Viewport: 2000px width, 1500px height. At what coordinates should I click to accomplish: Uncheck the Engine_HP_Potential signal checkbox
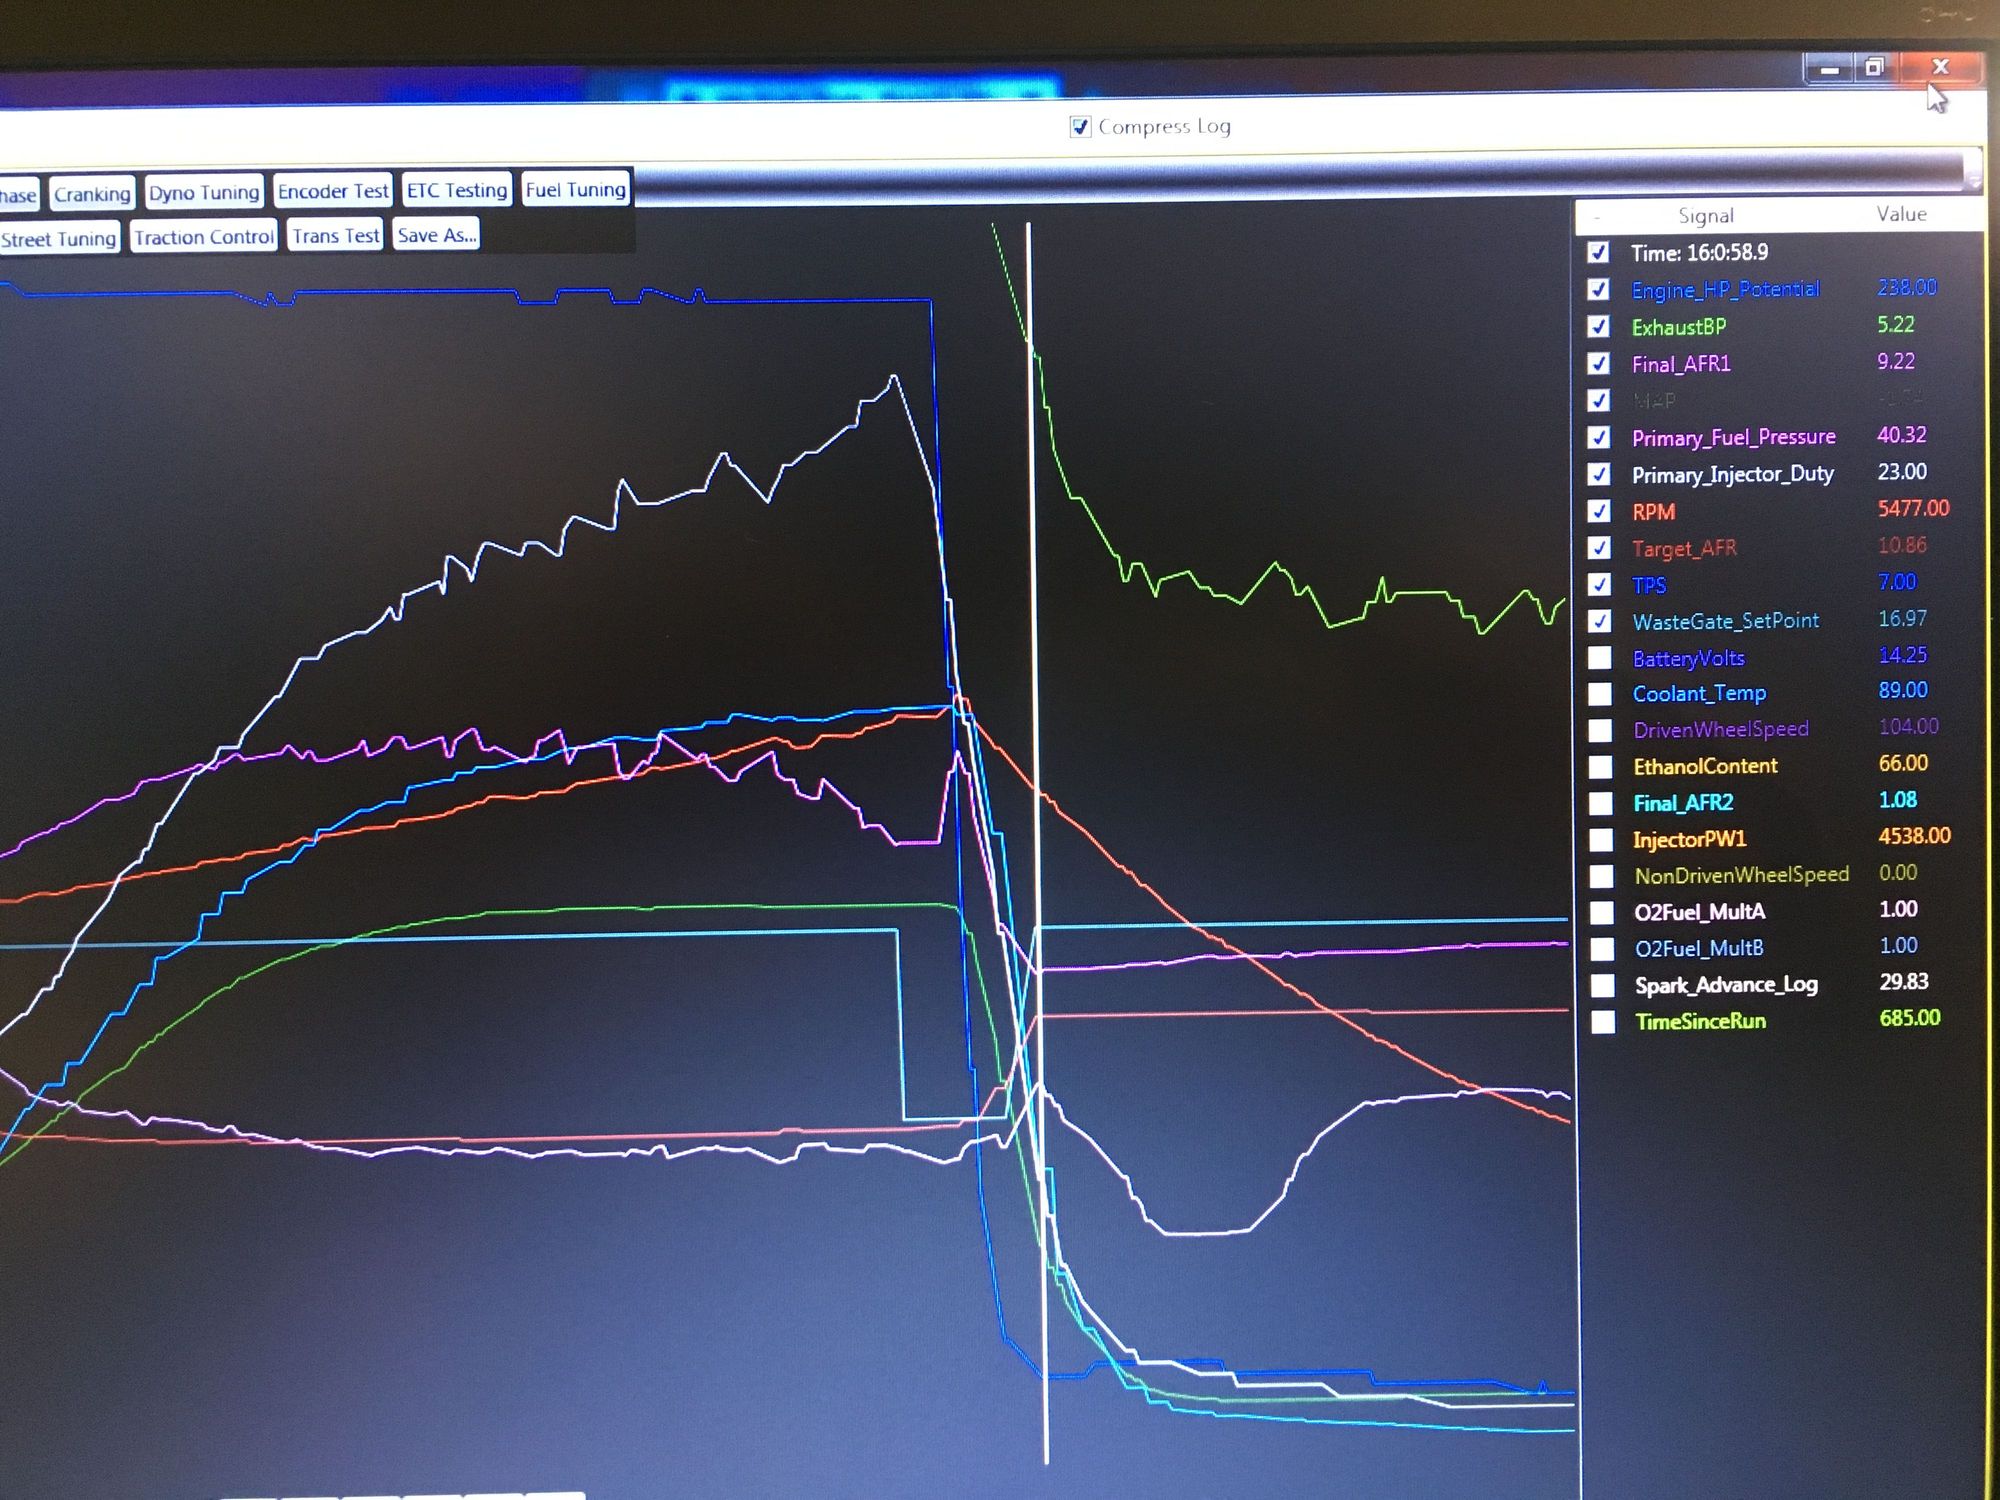[1598, 290]
